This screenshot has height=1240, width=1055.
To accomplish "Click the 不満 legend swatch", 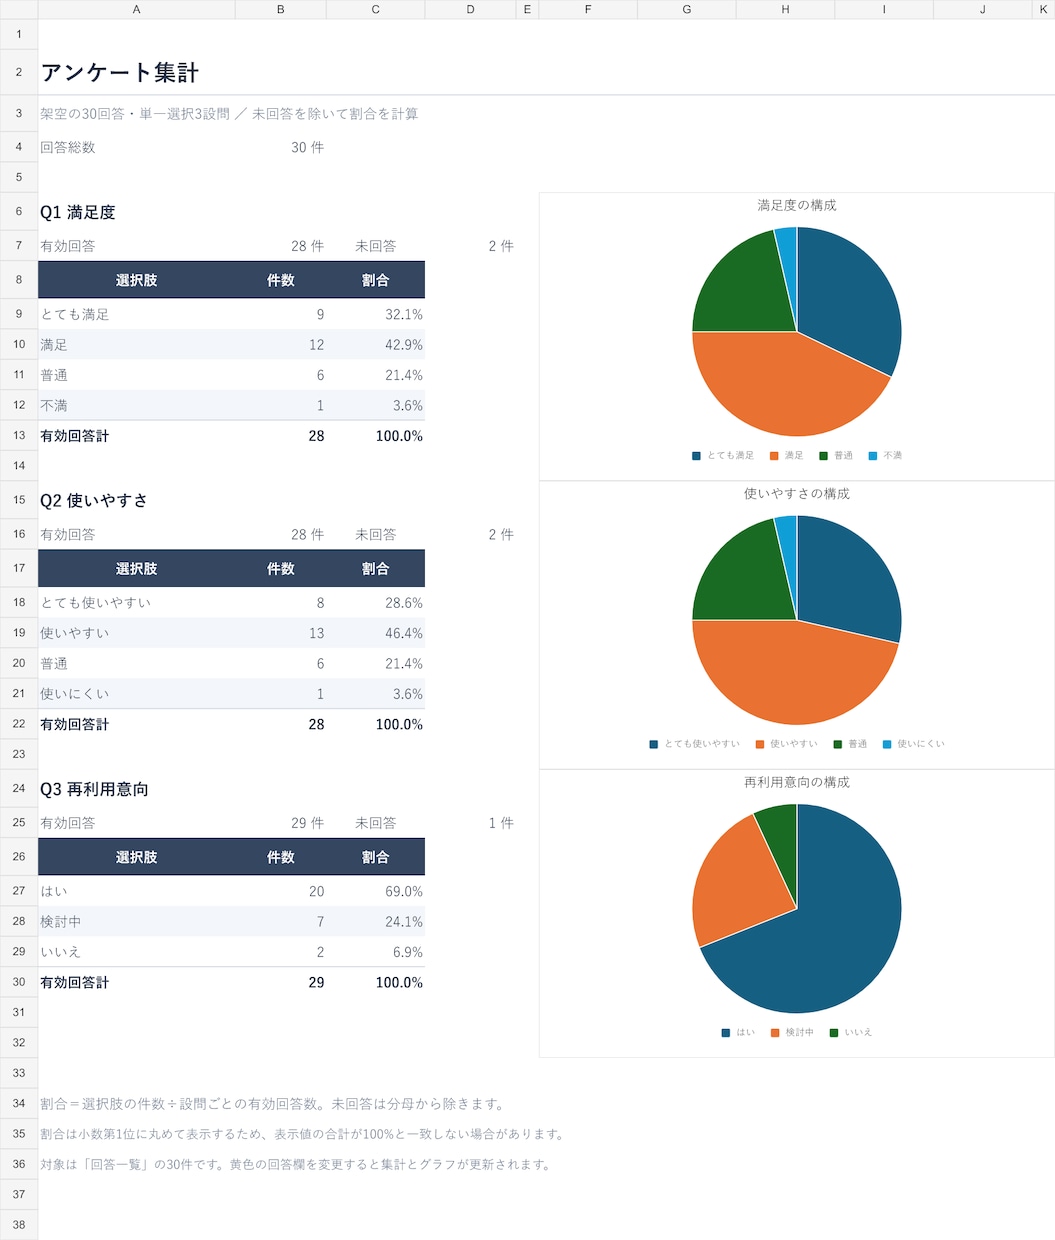I will point(873,456).
